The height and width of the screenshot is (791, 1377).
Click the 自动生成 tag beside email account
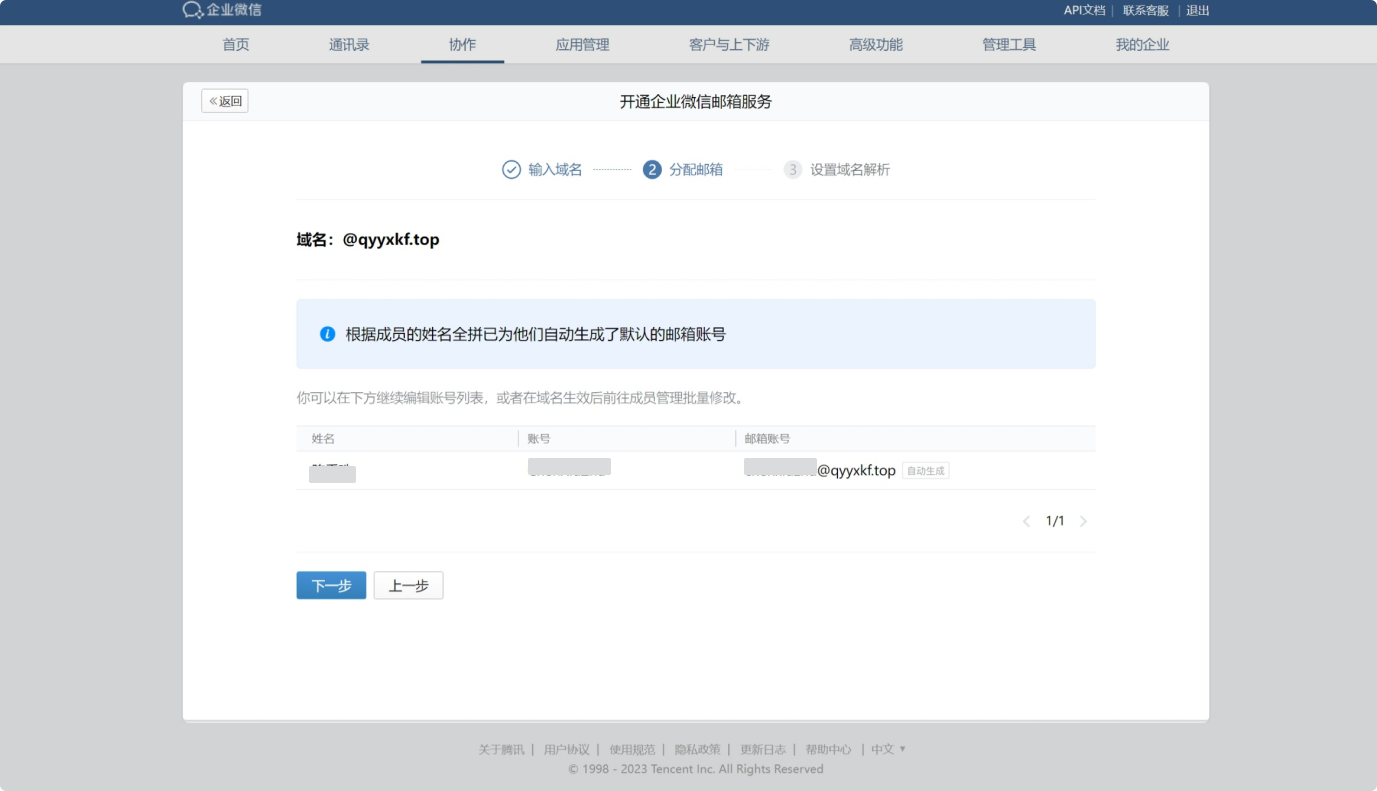pos(925,470)
